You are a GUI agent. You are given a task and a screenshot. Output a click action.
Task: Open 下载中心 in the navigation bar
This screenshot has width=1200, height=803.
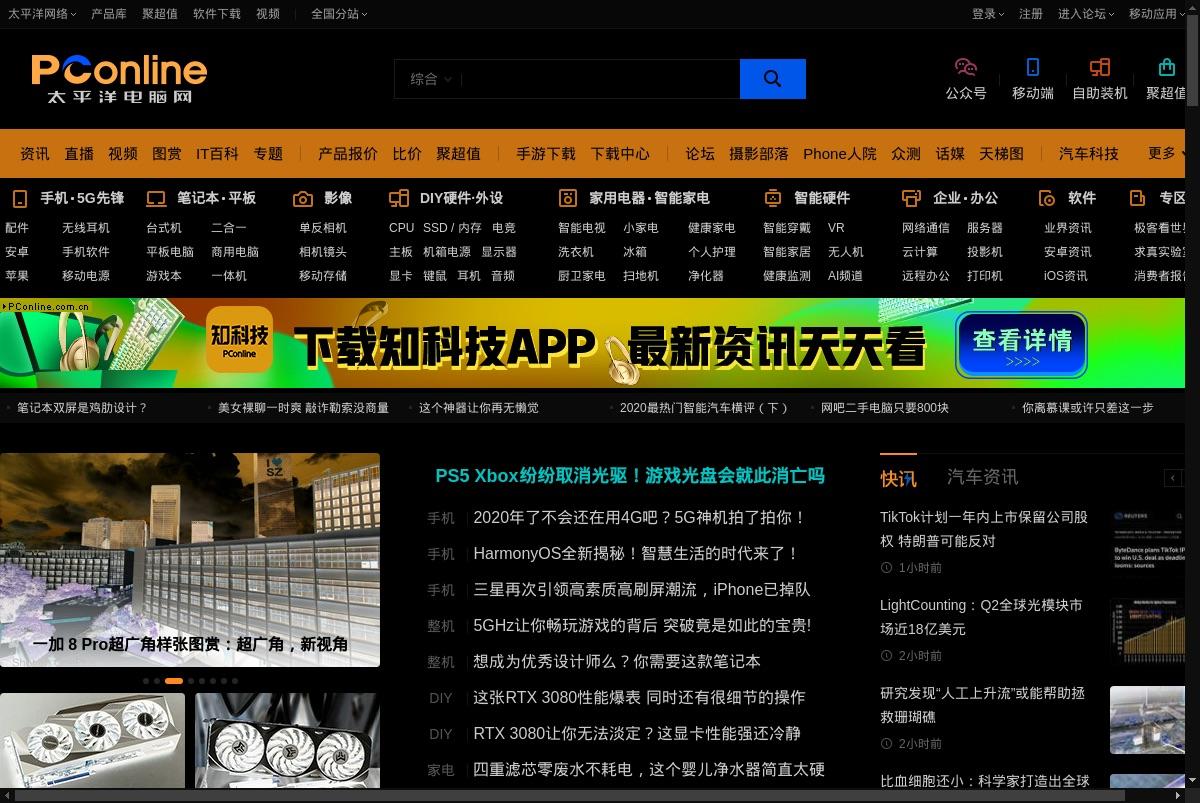pos(620,153)
